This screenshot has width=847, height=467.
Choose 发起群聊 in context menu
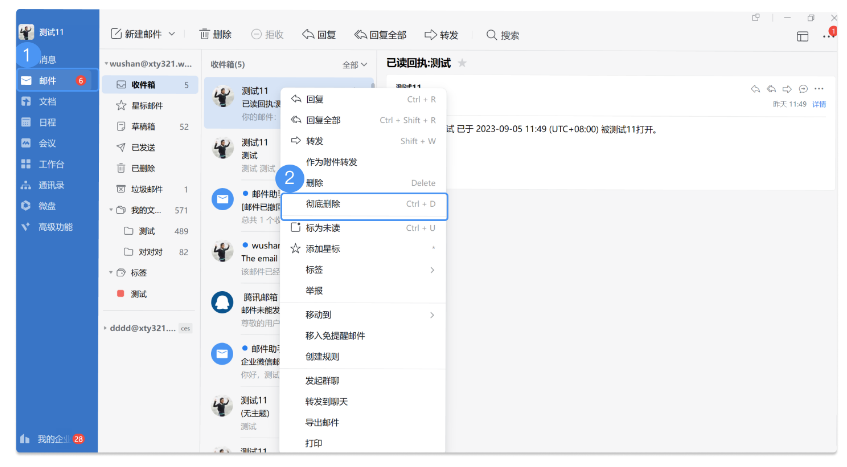(x=363, y=381)
